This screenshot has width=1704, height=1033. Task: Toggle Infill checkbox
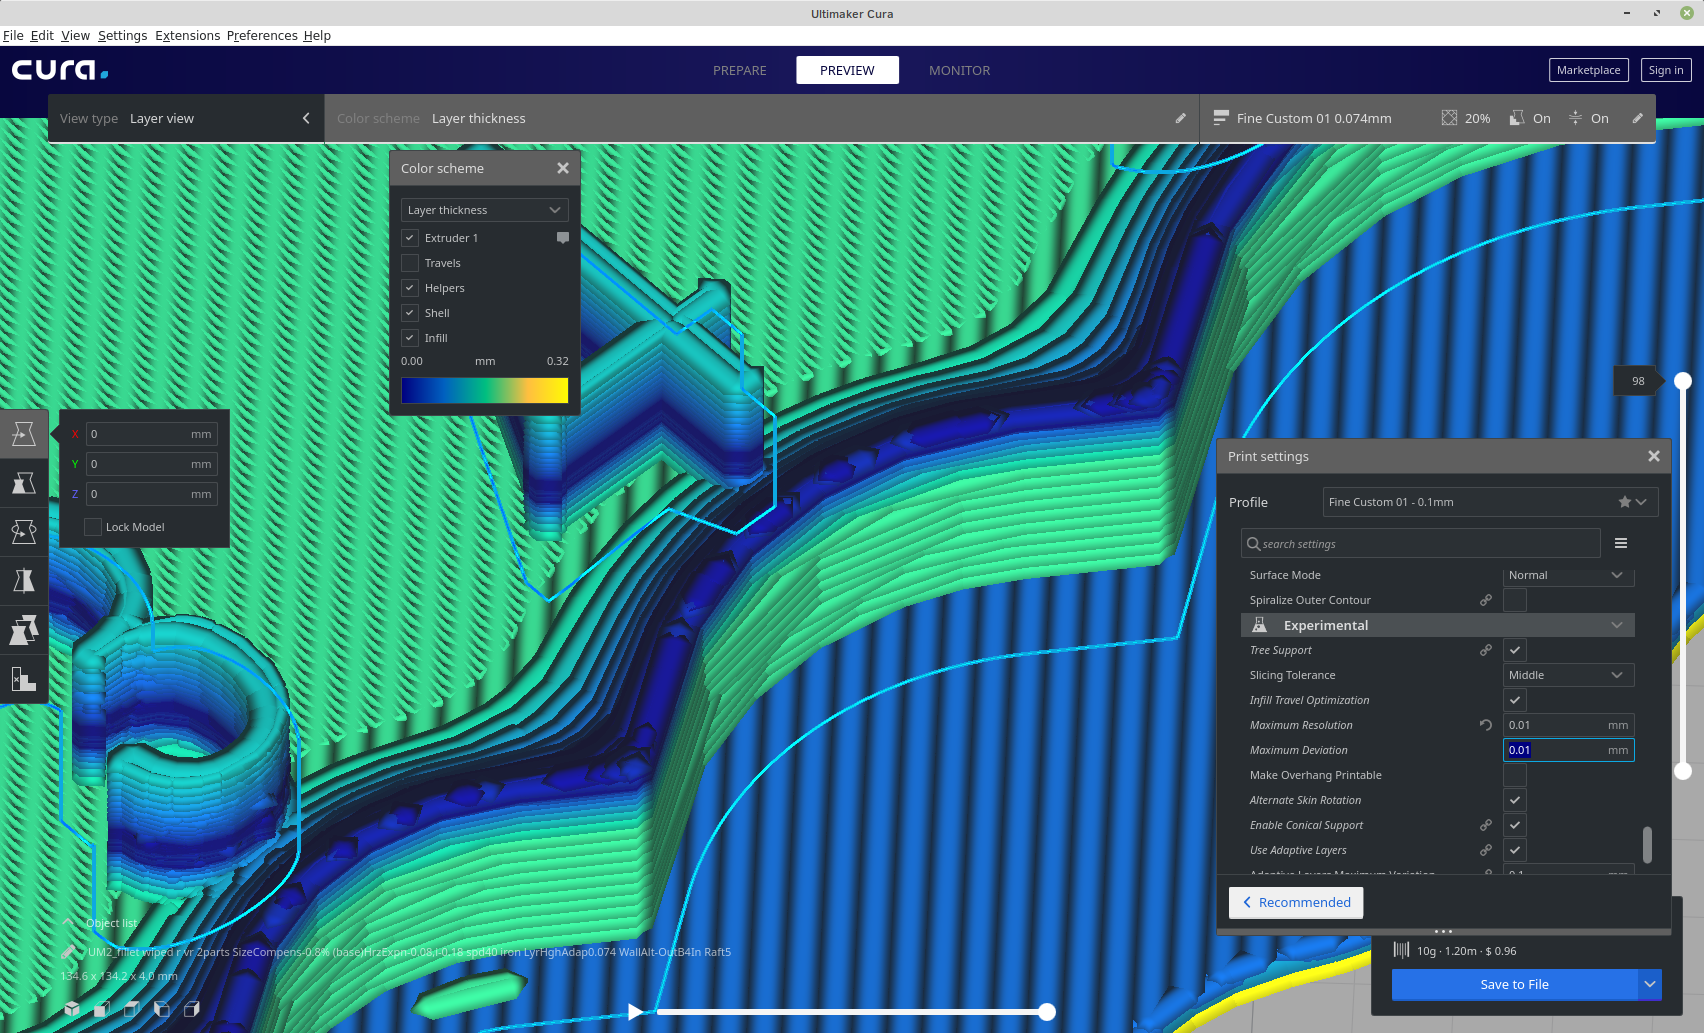410,338
